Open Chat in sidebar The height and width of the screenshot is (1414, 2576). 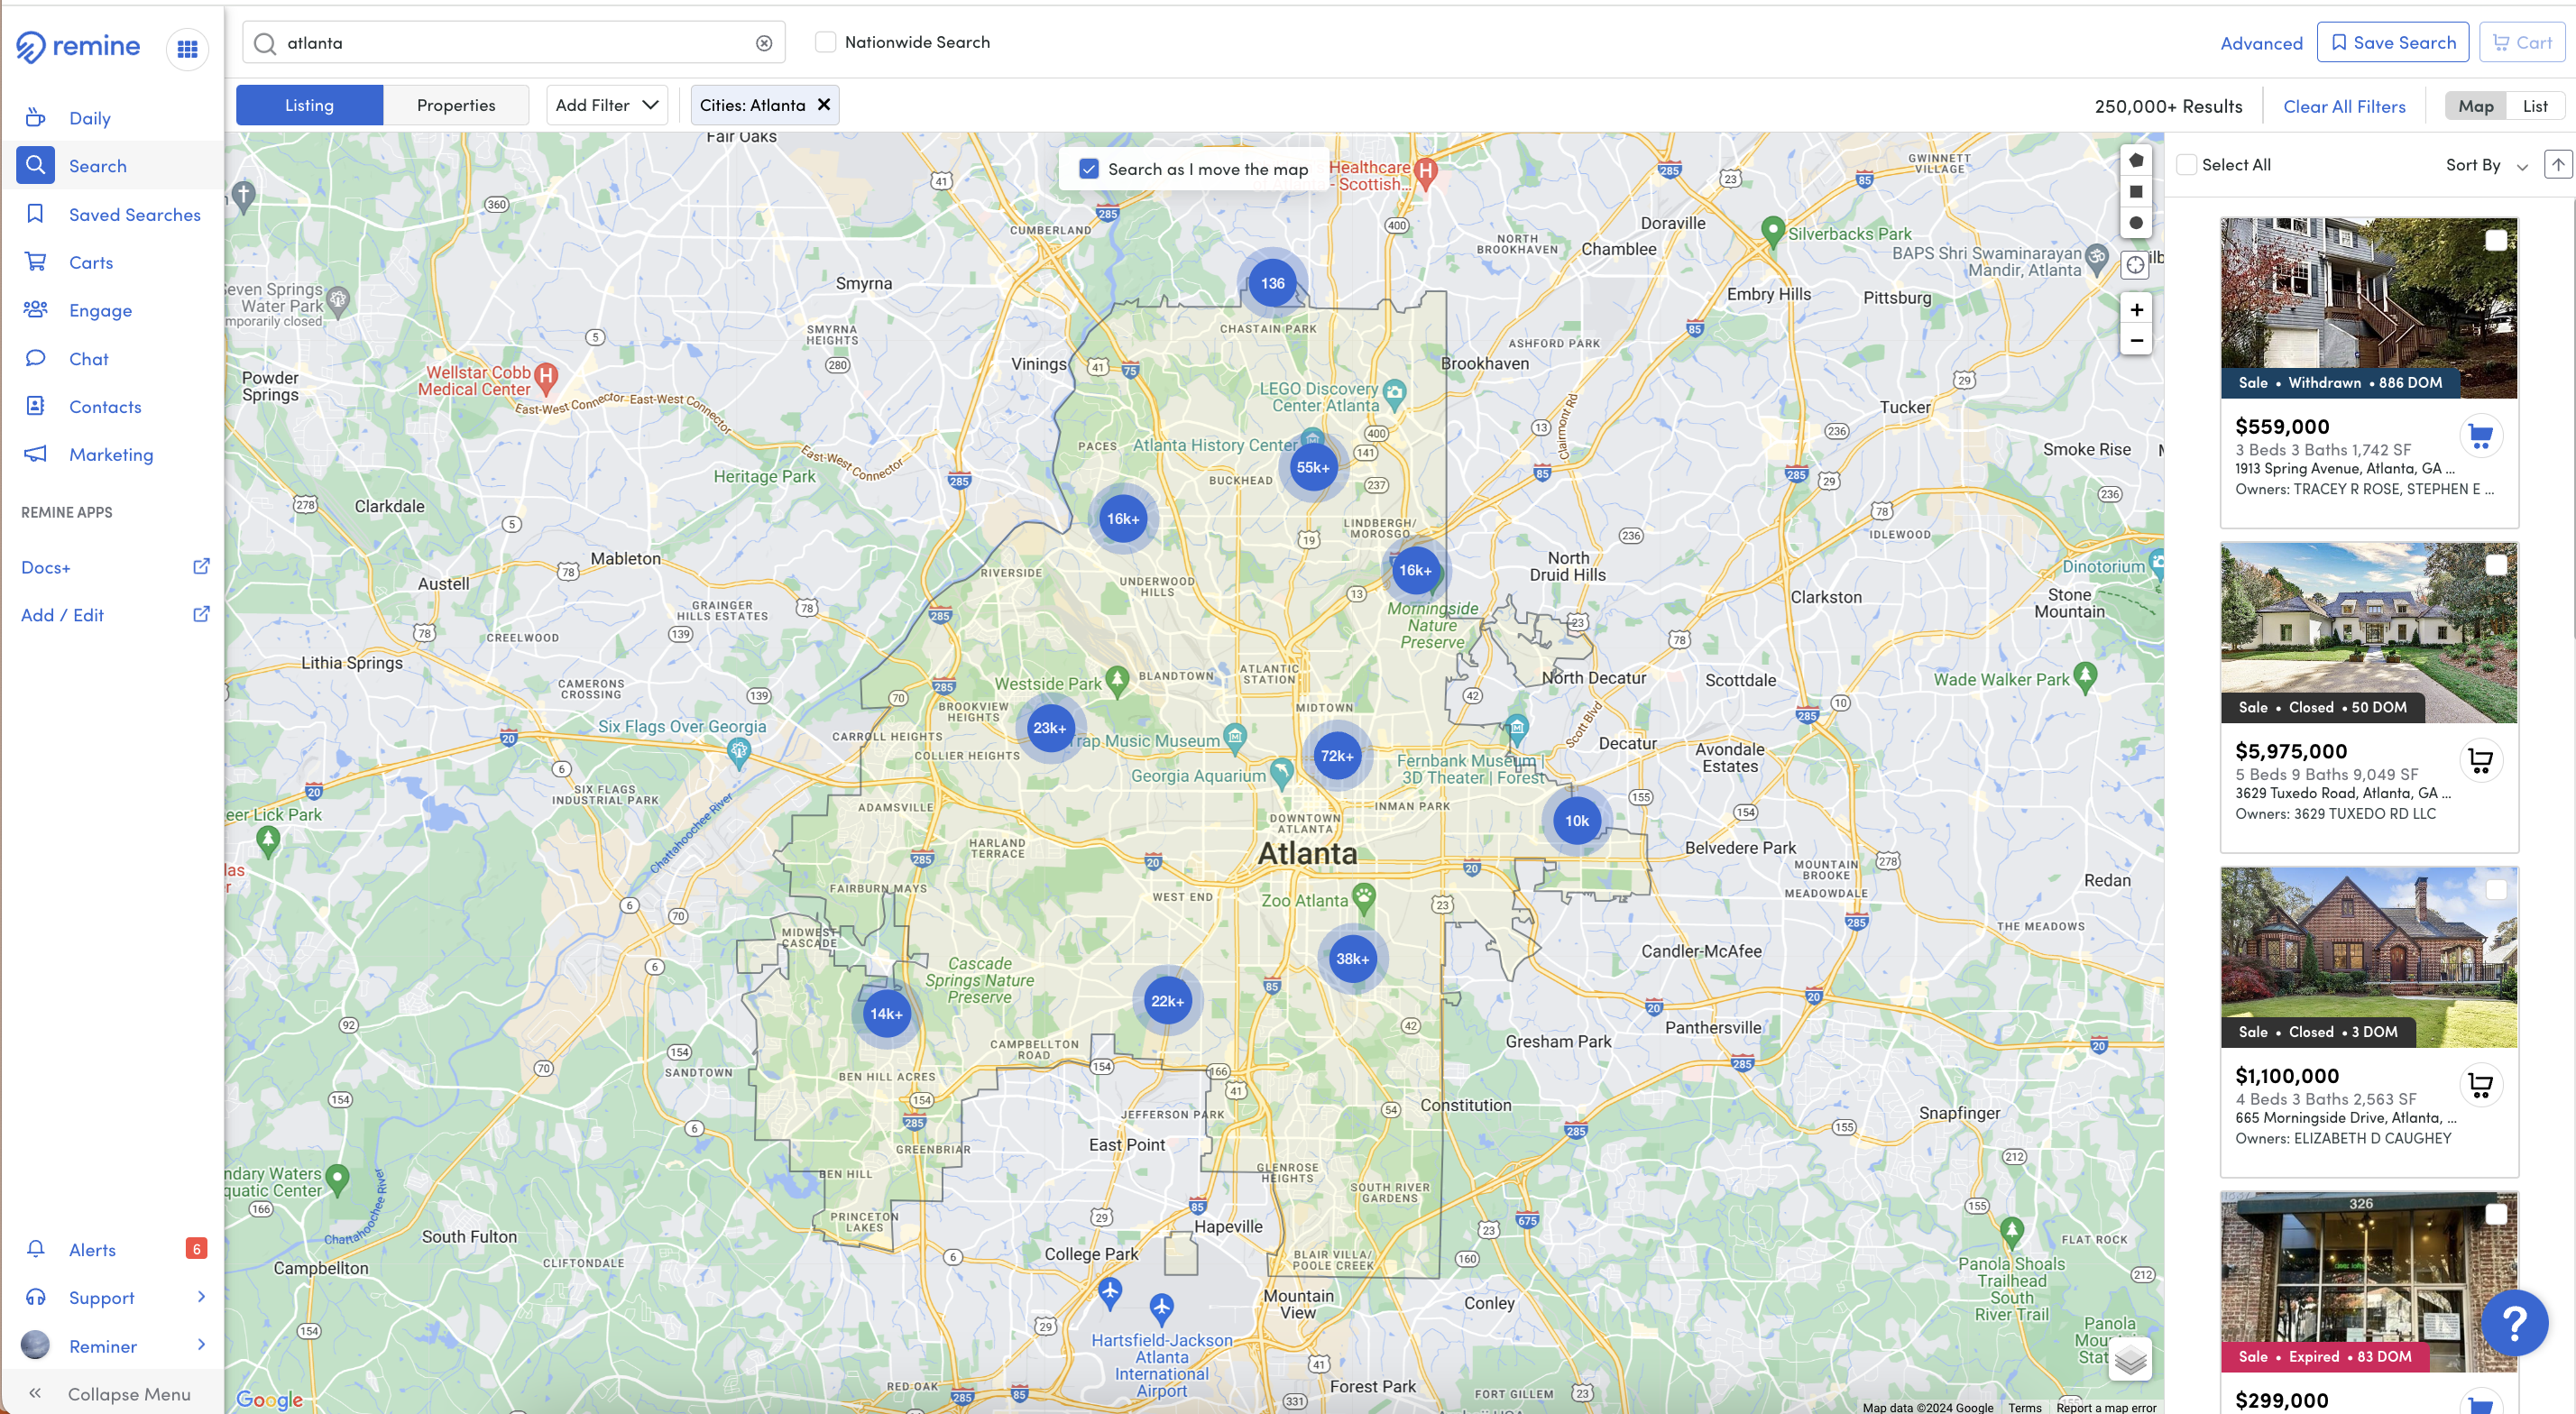point(113,358)
